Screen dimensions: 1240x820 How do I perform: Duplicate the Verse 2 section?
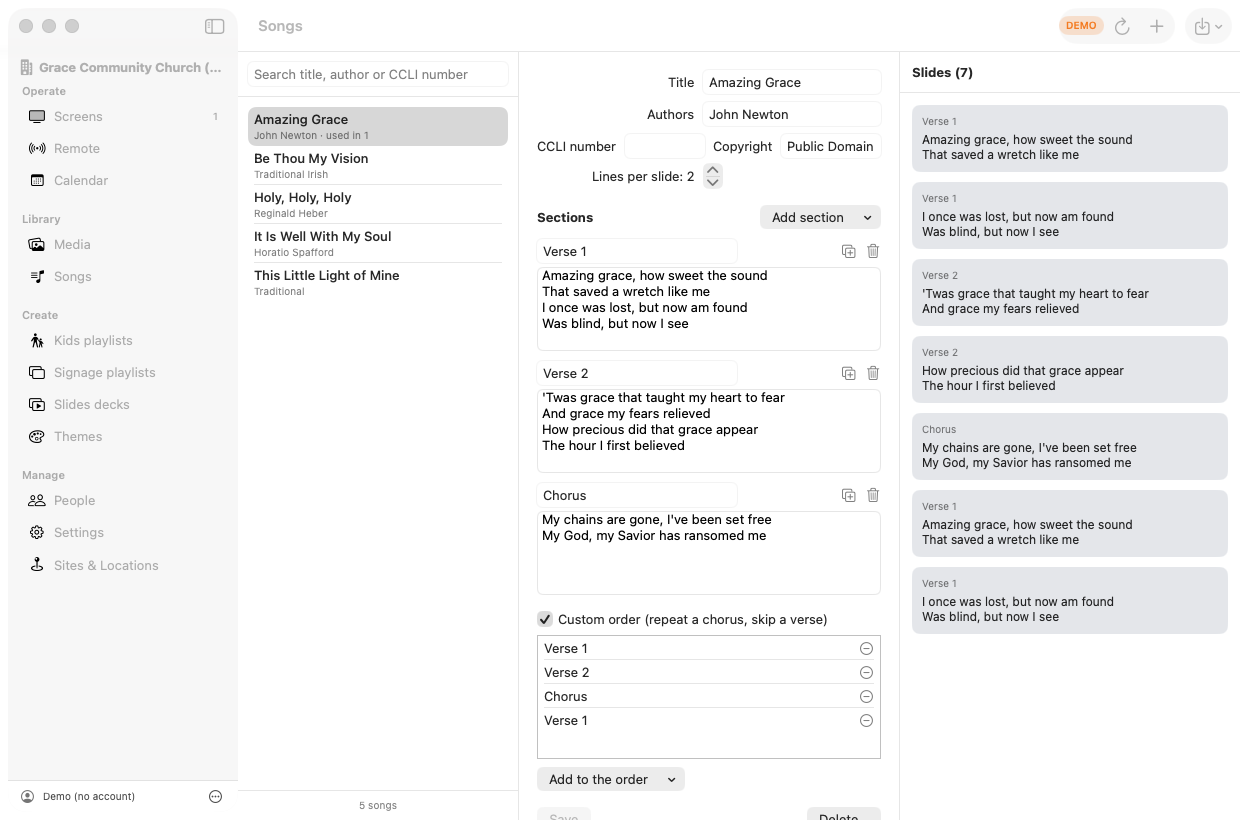pos(848,373)
